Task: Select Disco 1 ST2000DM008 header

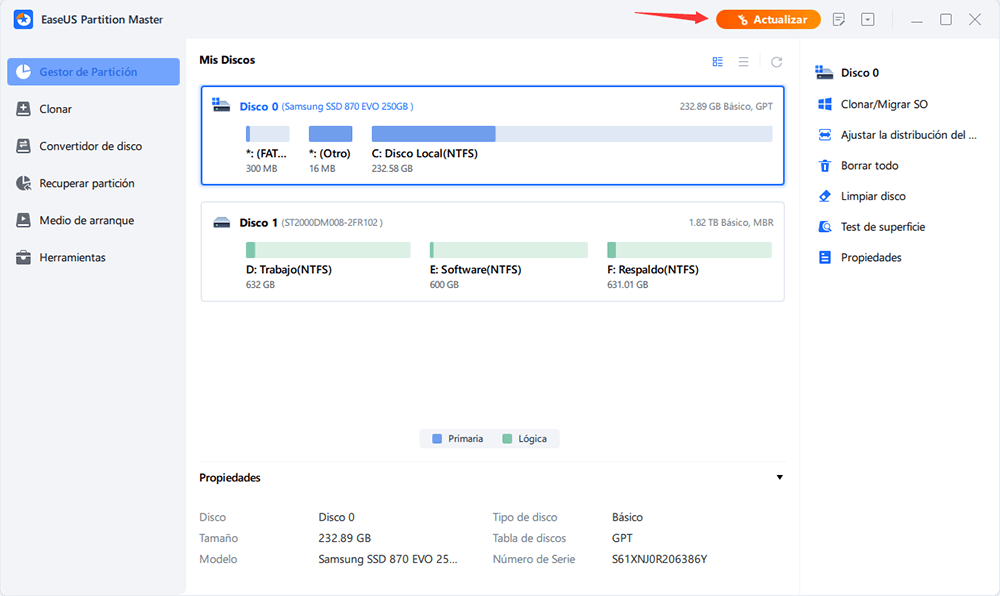Action: coord(311,222)
